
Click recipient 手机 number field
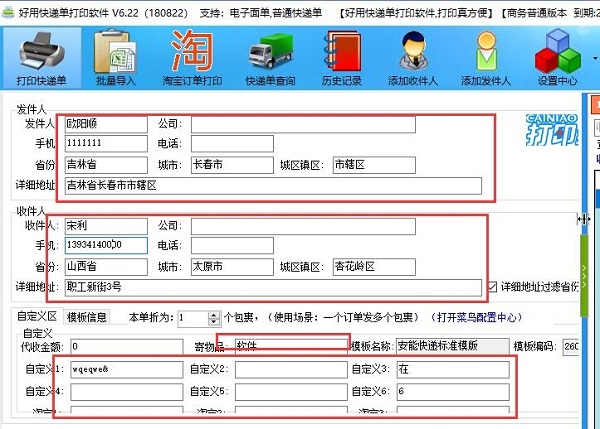point(106,245)
